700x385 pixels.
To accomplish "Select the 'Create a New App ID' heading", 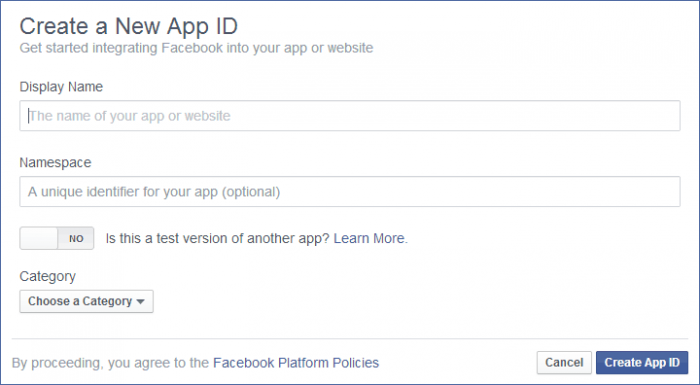I will coord(129,26).
